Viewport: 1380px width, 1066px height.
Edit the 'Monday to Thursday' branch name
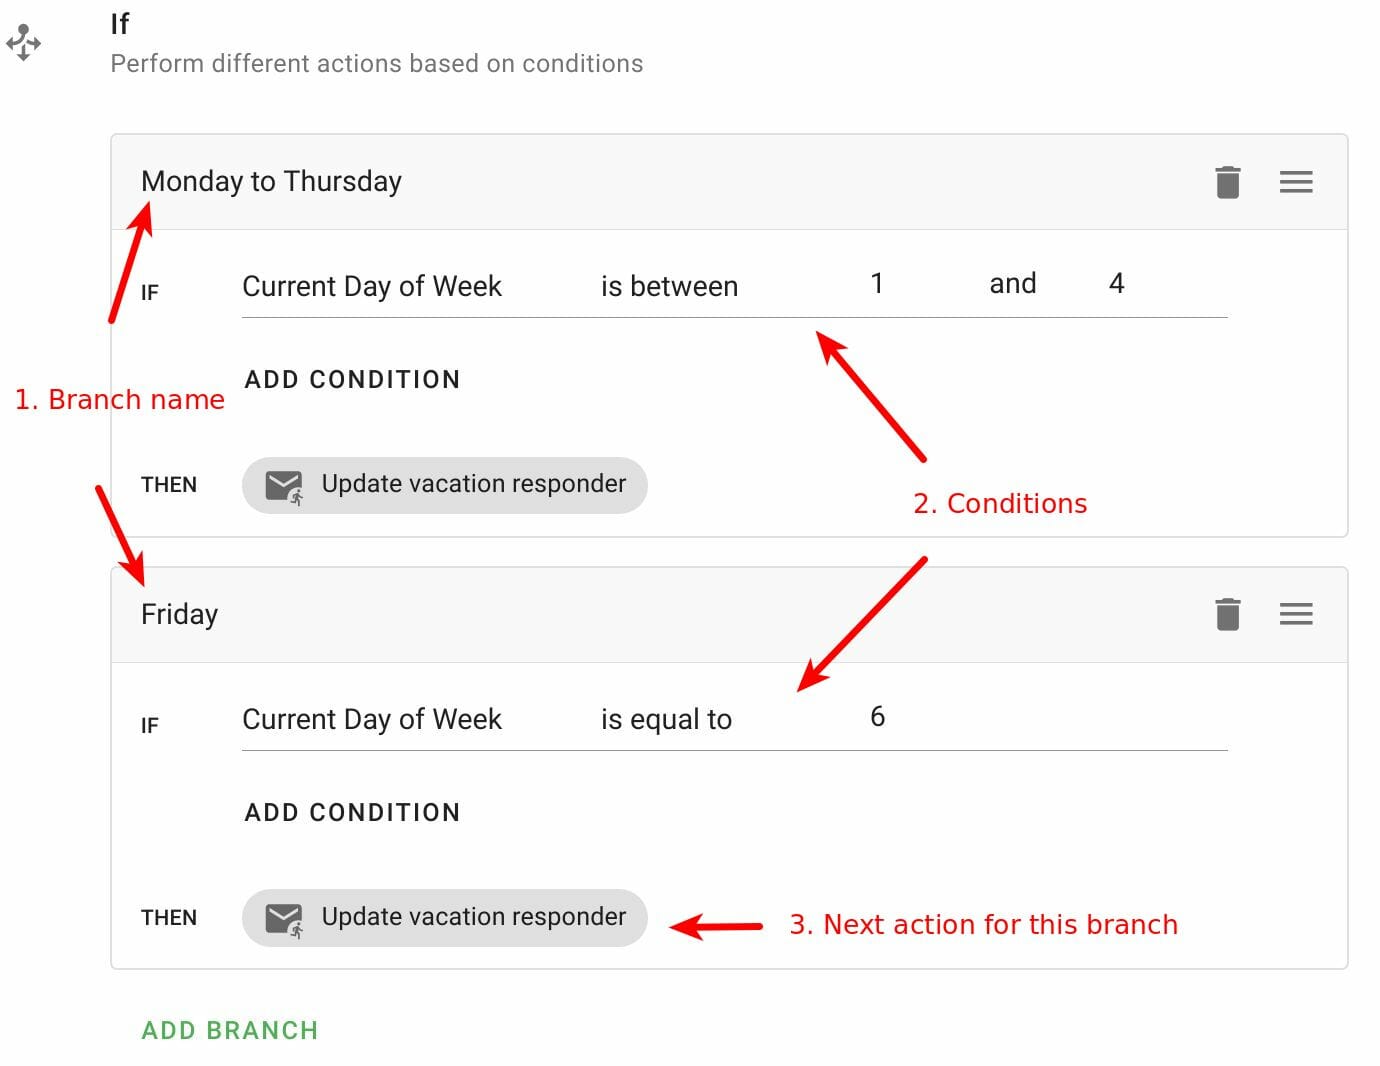click(271, 182)
